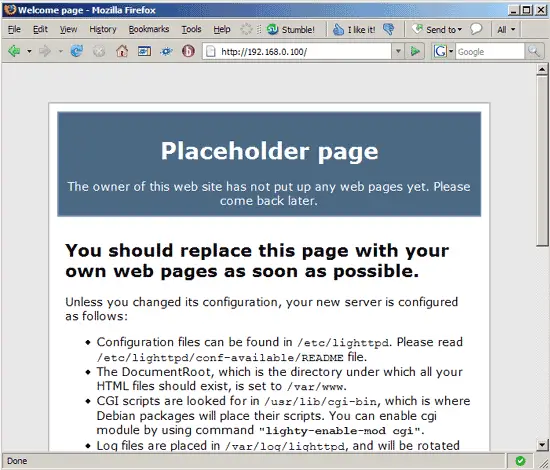Click the Firefox icon in the title bar
This screenshot has height=470, width=550.
(9, 9)
